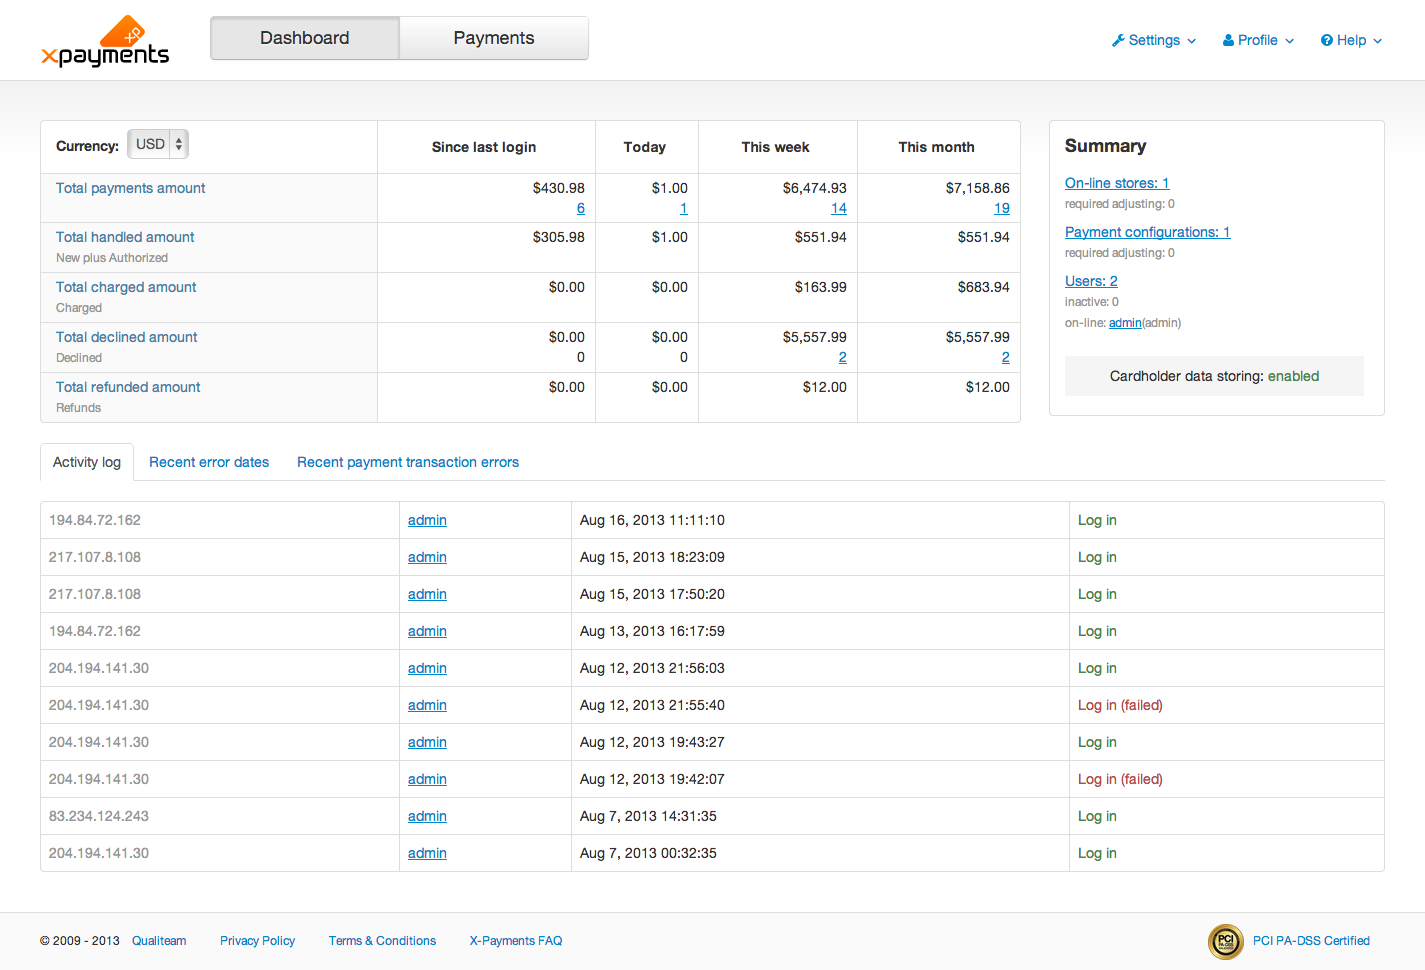The image size is (1425, 970).
Task: Select the Activity log tab
Action: point(87,462)
